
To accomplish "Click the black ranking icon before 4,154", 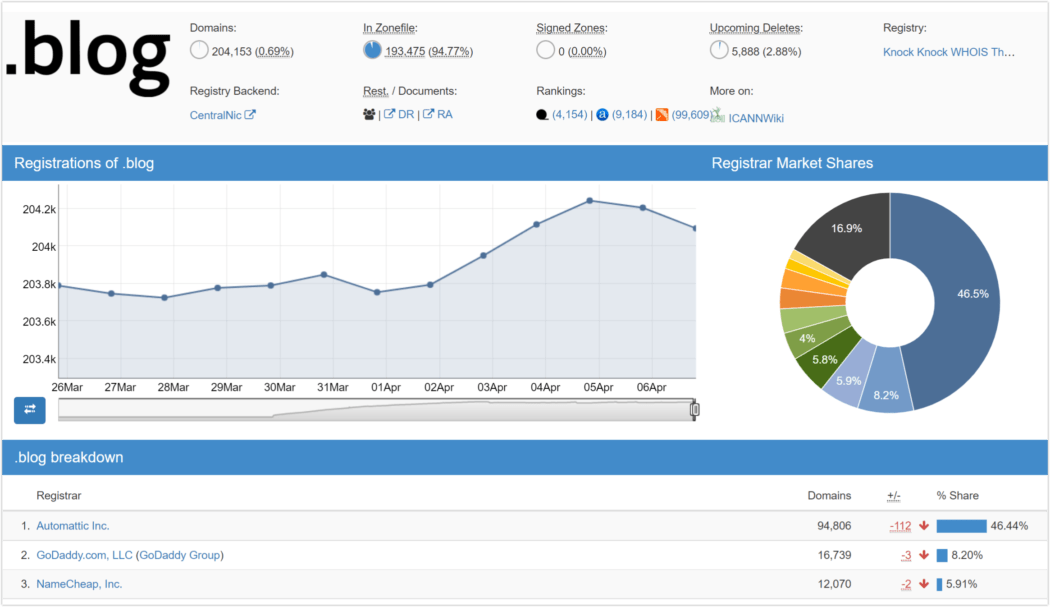I will point(542,115).
